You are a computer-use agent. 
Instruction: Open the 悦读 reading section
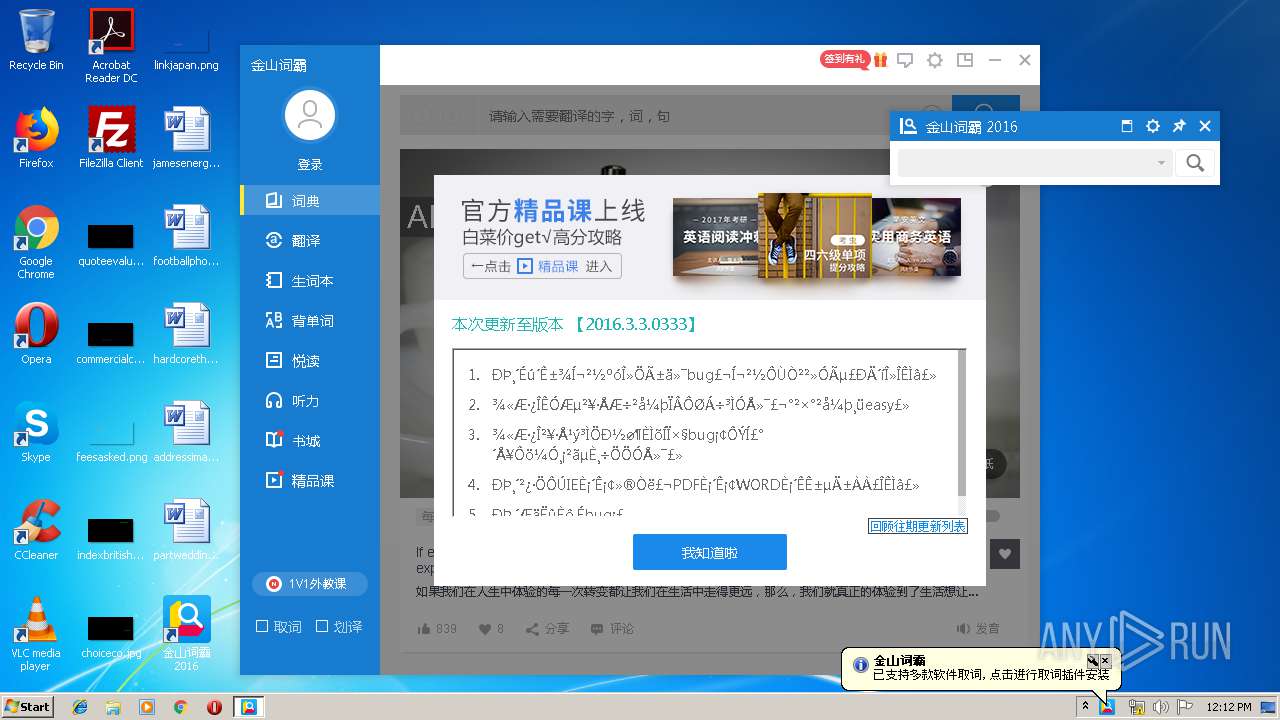310,361
